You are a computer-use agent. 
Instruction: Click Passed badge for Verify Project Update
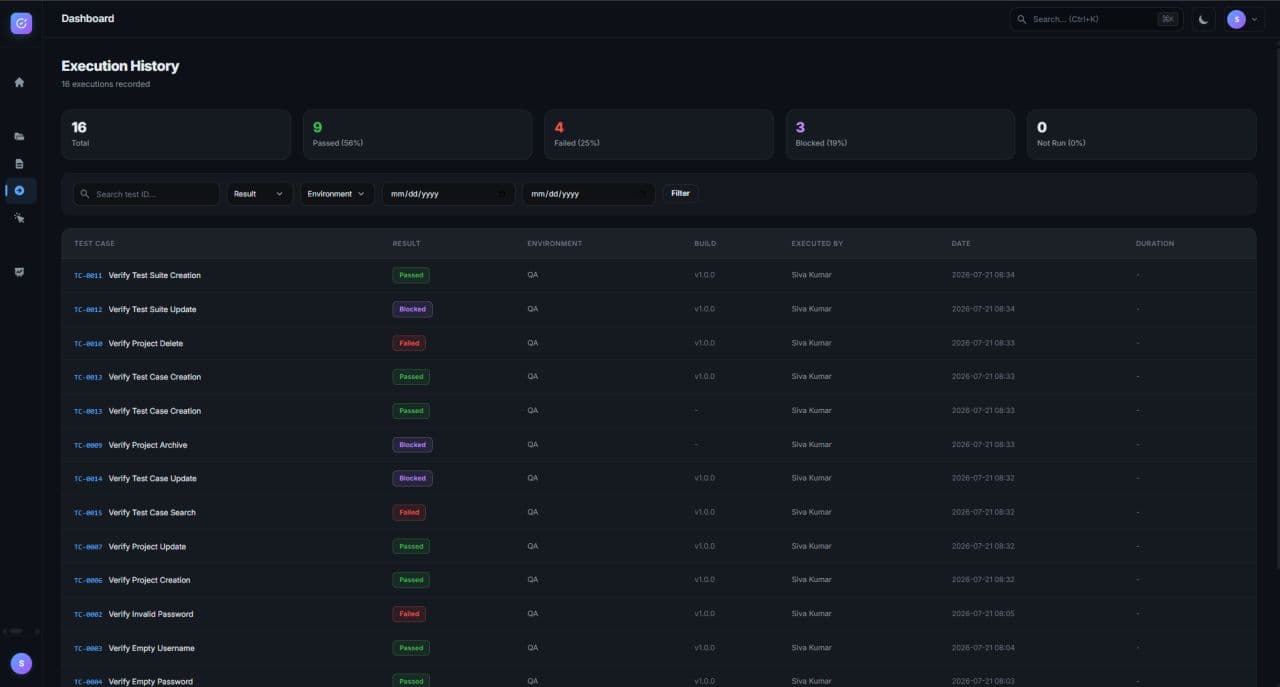[411, 546]
